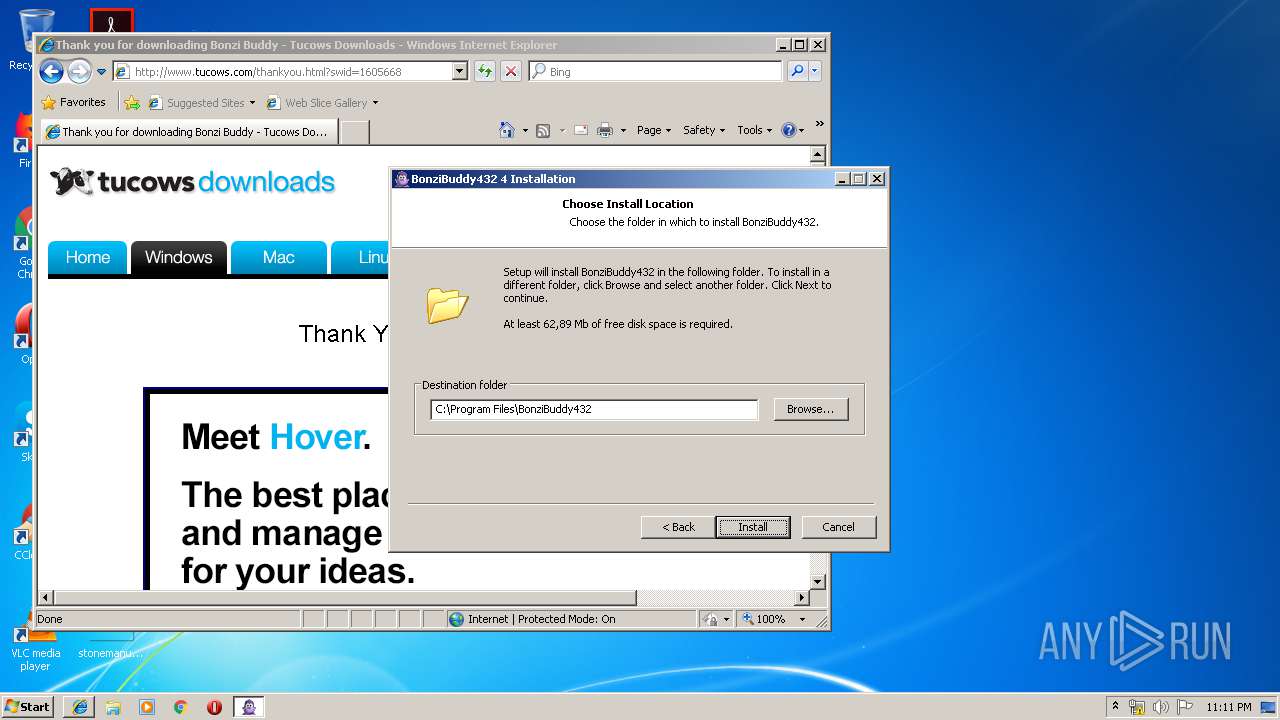Viewport: 1280px width, 720px height.
Task: Expand the Web Slice Gallery dropdown
Action: tap(375, 103)
